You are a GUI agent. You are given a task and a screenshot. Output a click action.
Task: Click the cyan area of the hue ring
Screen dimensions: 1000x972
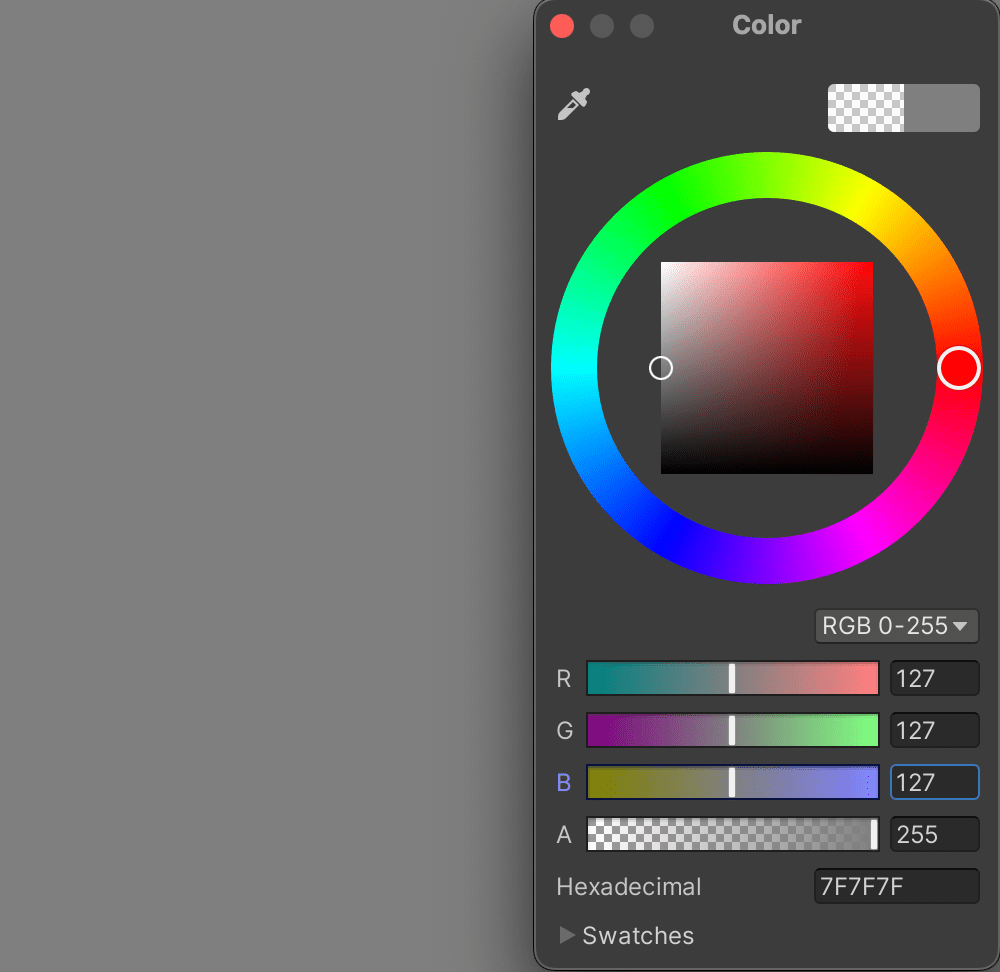click(x=574, y=370)
